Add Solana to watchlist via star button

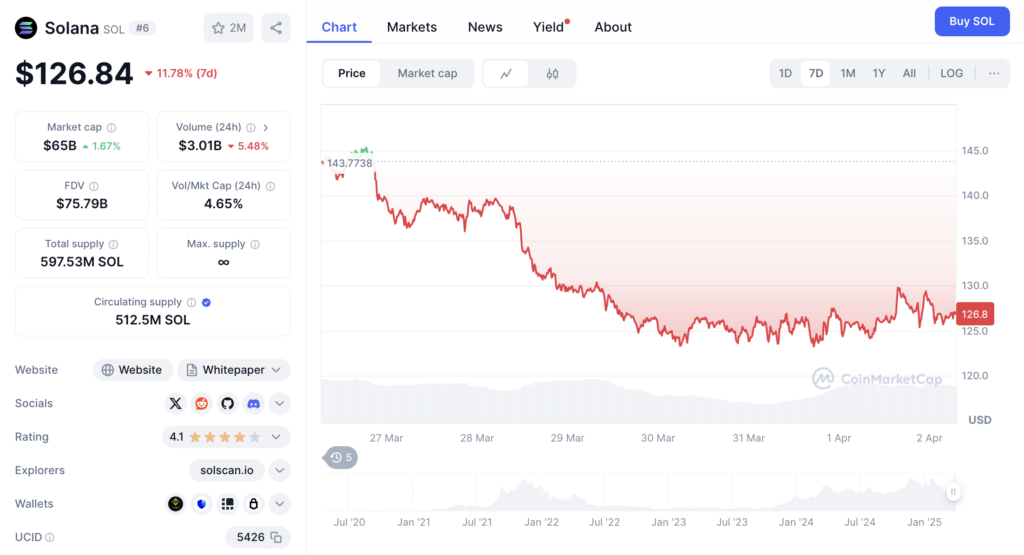pyautogui.click(x=229, y=28)
